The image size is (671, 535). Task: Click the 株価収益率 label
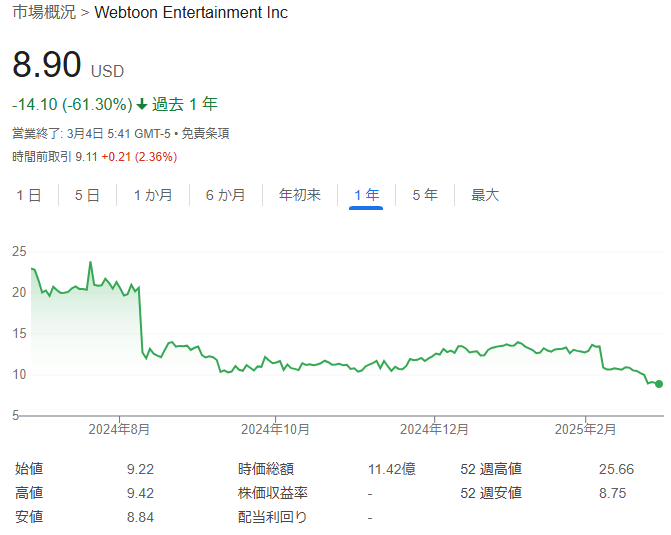point(273,493)
